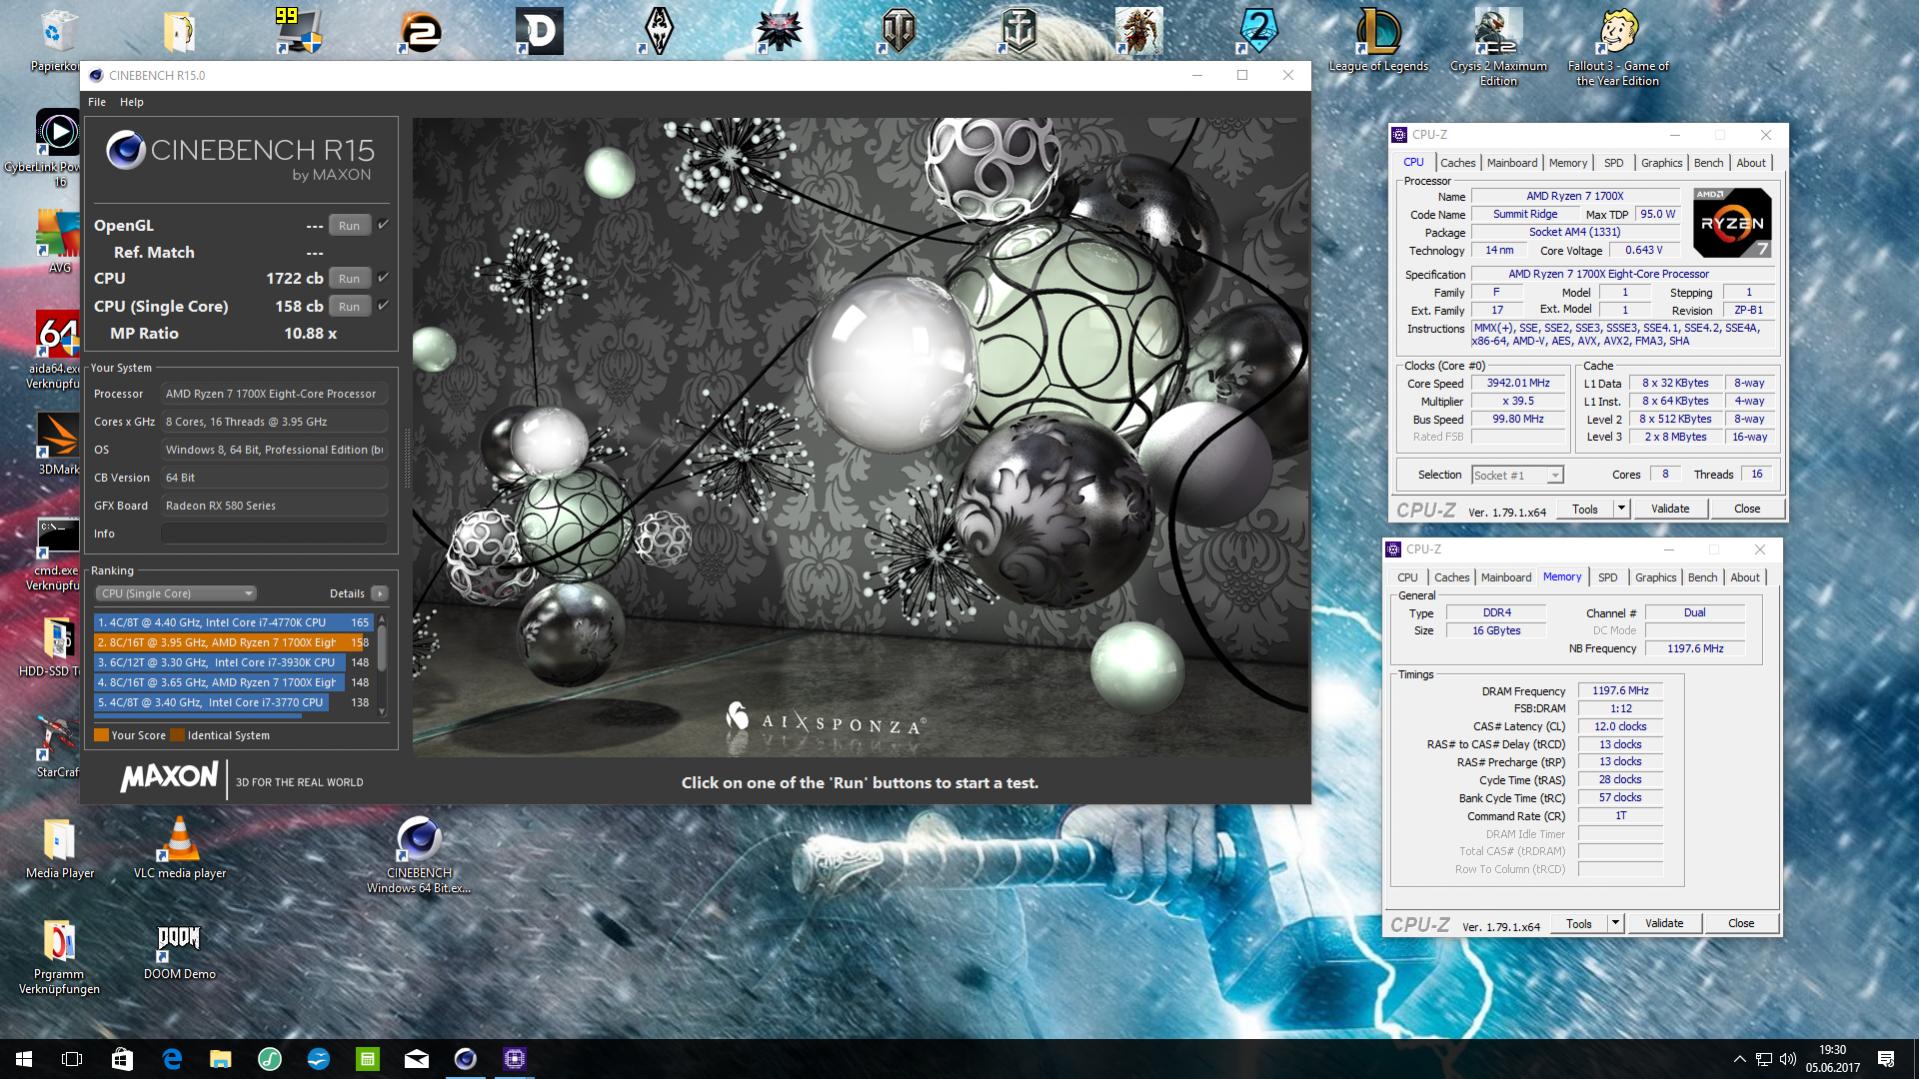Select the i7-3770 ranking entry
The image size is (1919, 1079).
click(233, 702)
